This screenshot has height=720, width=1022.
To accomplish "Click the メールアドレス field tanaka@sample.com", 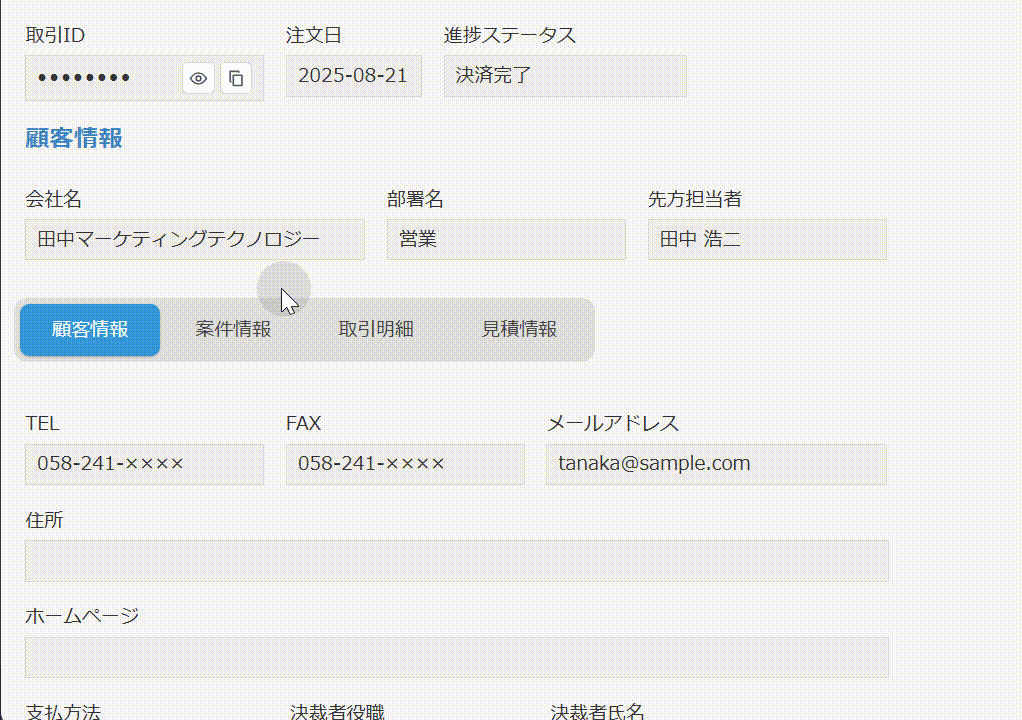I will (716, 464).
